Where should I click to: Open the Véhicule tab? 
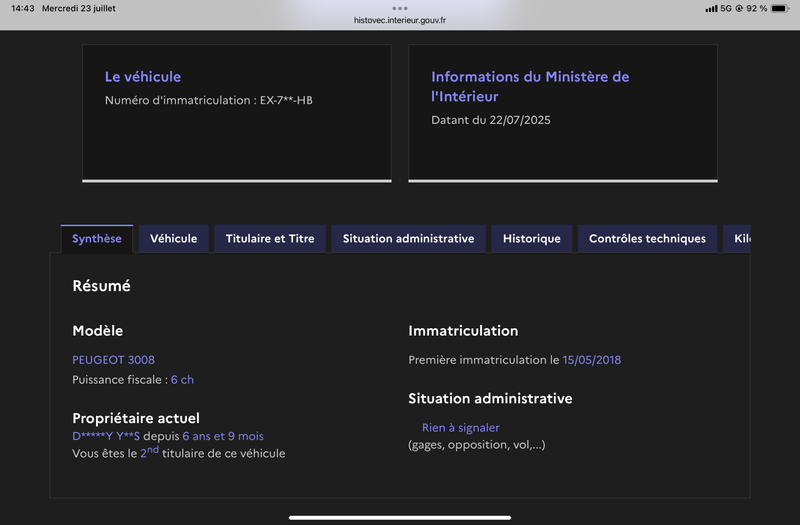(173, 239)
